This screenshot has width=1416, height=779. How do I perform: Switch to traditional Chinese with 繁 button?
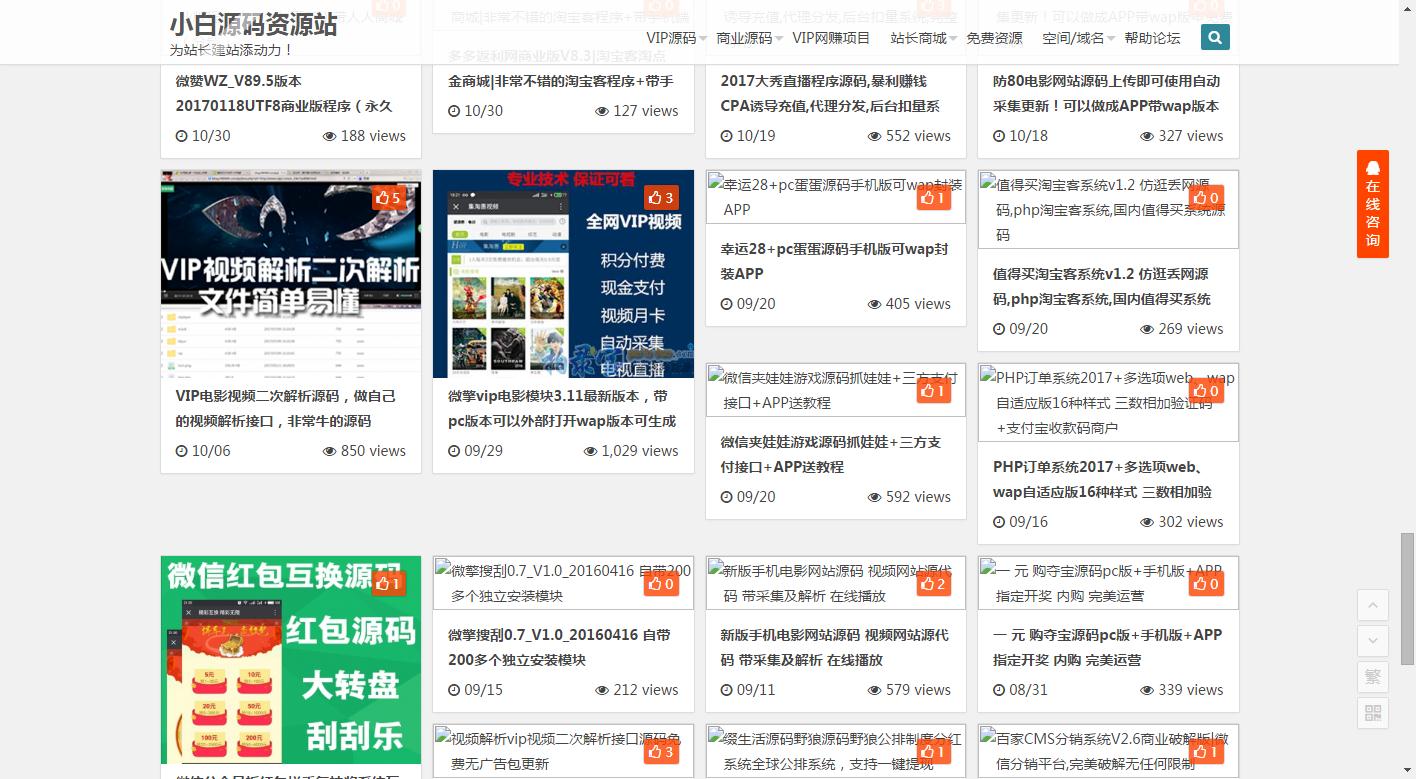1372,677
